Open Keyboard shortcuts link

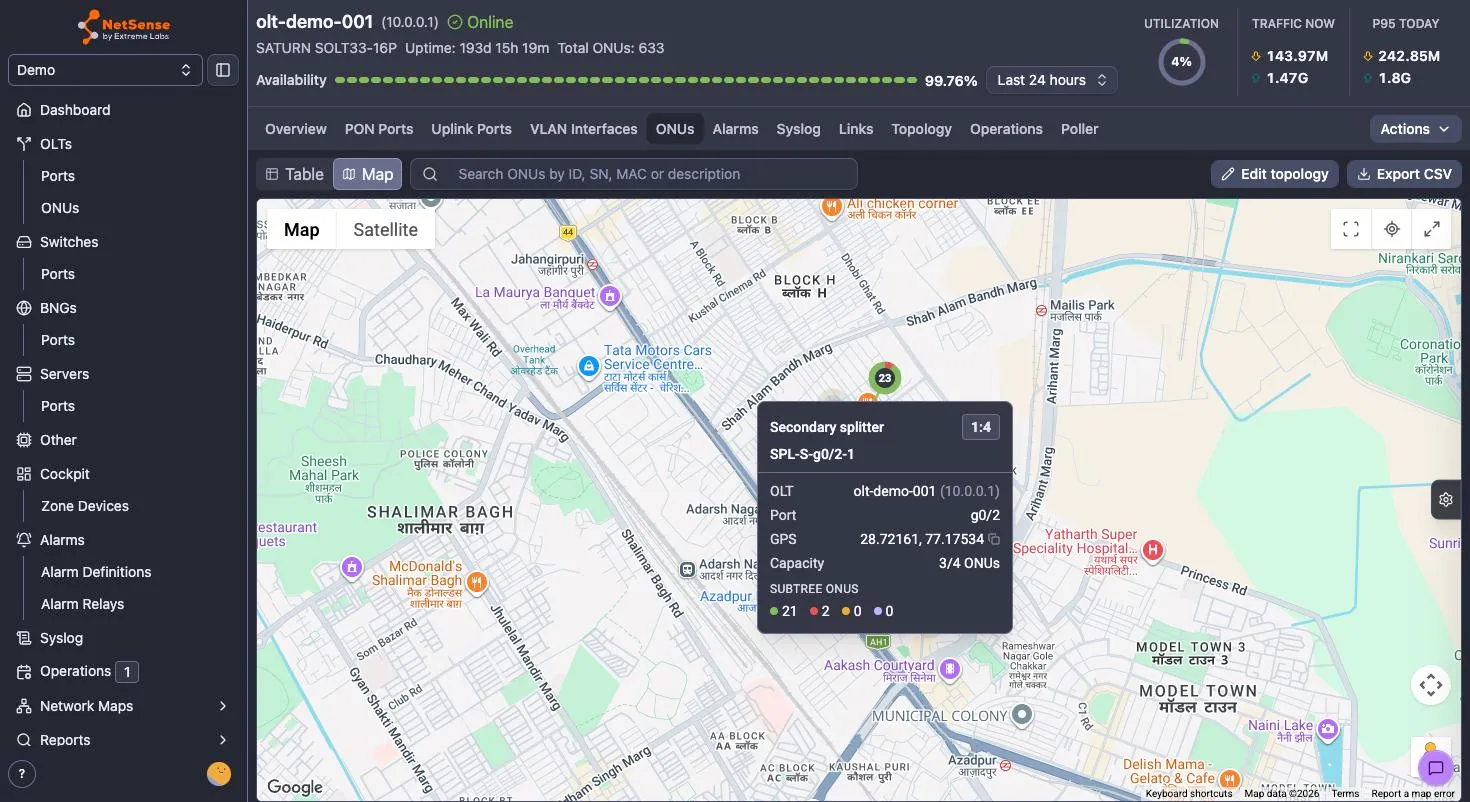point(1189,794)
